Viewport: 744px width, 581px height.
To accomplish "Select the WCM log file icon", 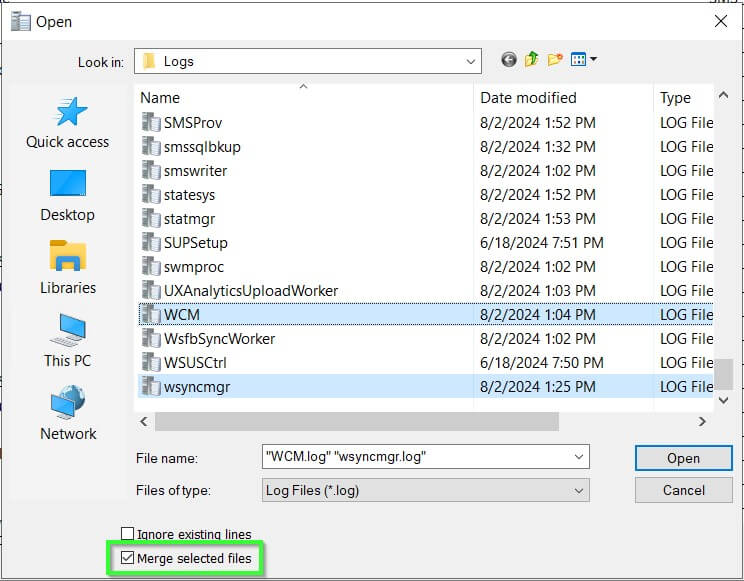I will [151, 315].
